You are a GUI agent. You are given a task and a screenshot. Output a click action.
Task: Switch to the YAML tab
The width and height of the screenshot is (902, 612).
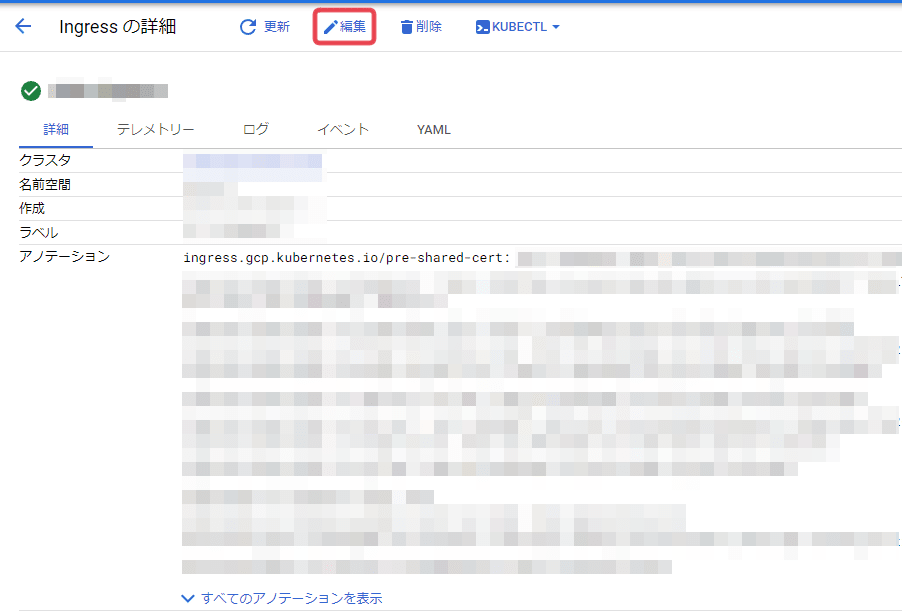pyautogui.click(x=433, y=129)
